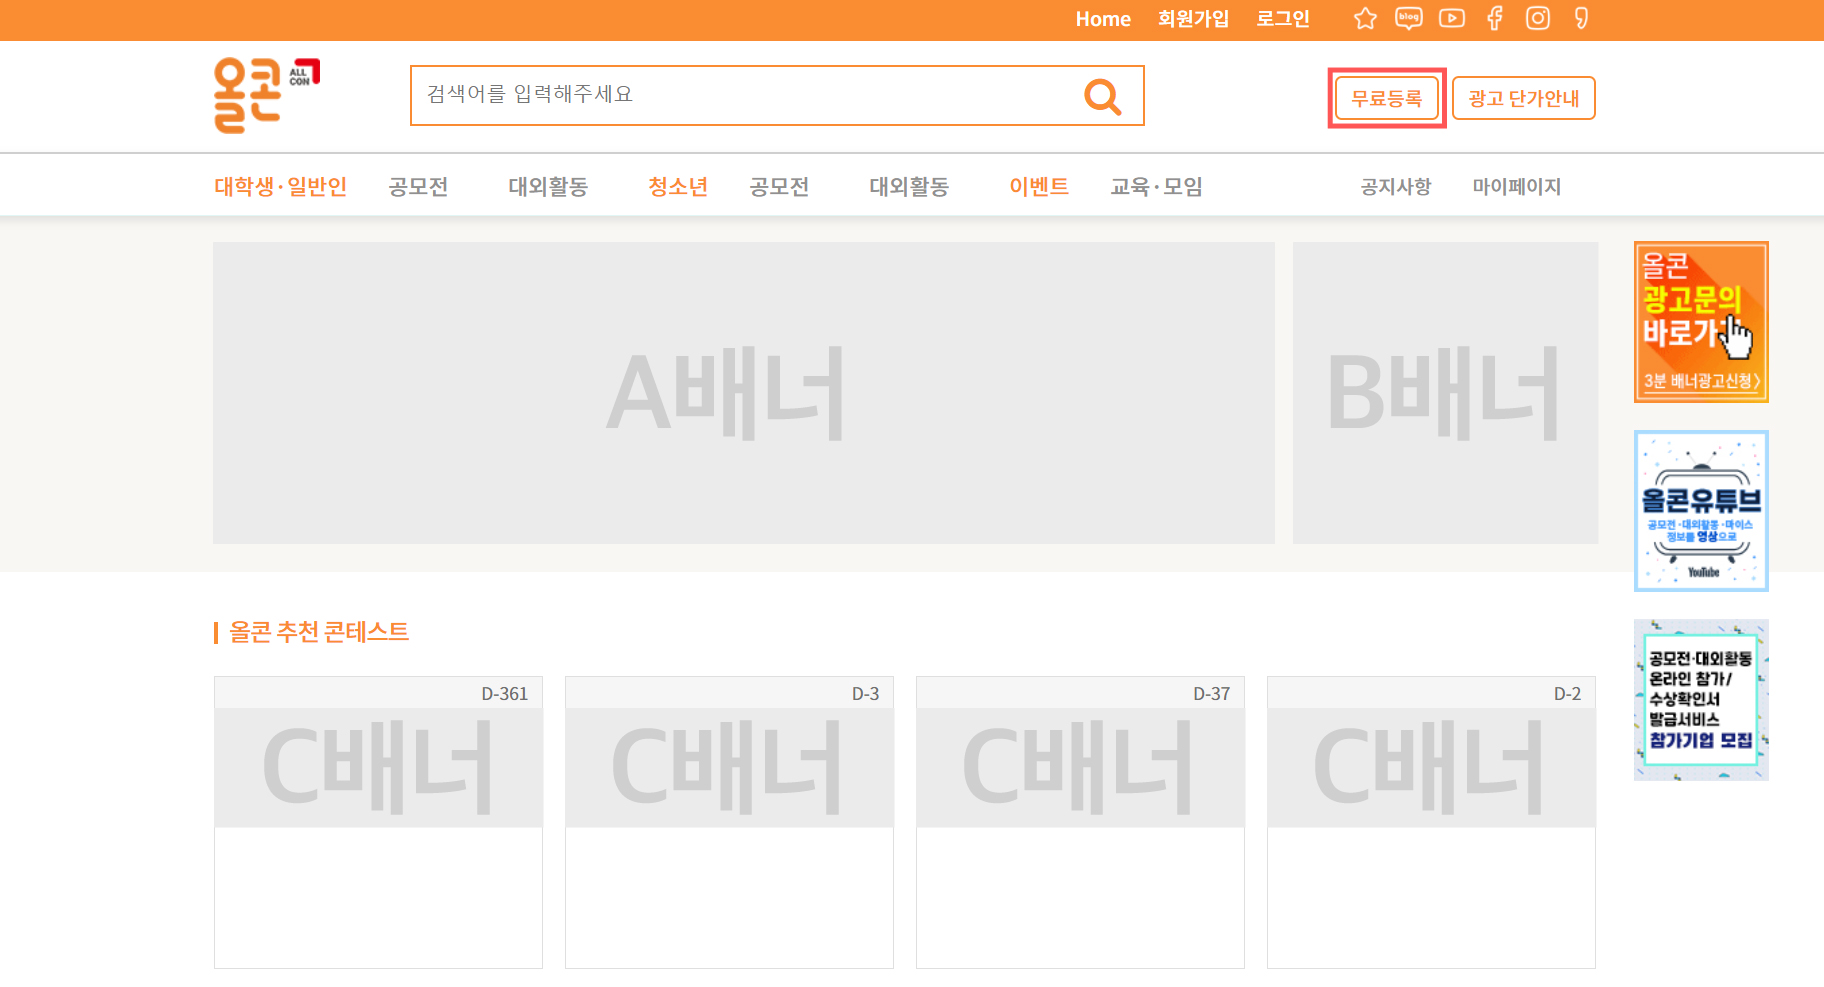Click the Facebook icon
The width and height of the screenshot is (1824, 987).
coord(1494,19)
